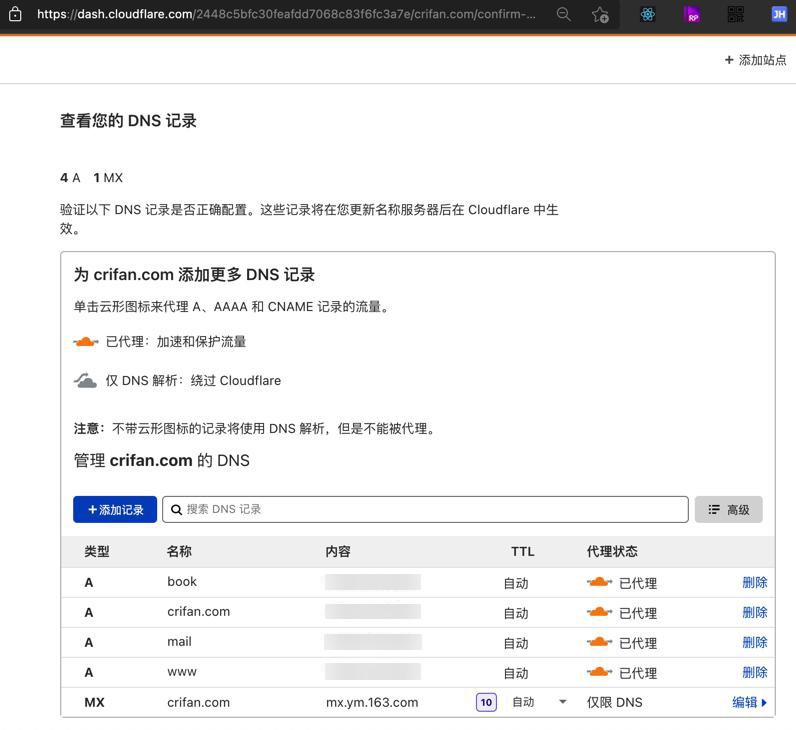The image size is (796, 730).
Task: Toggle proxy cloud for crifan.com A record
Action: click(600, 612)
